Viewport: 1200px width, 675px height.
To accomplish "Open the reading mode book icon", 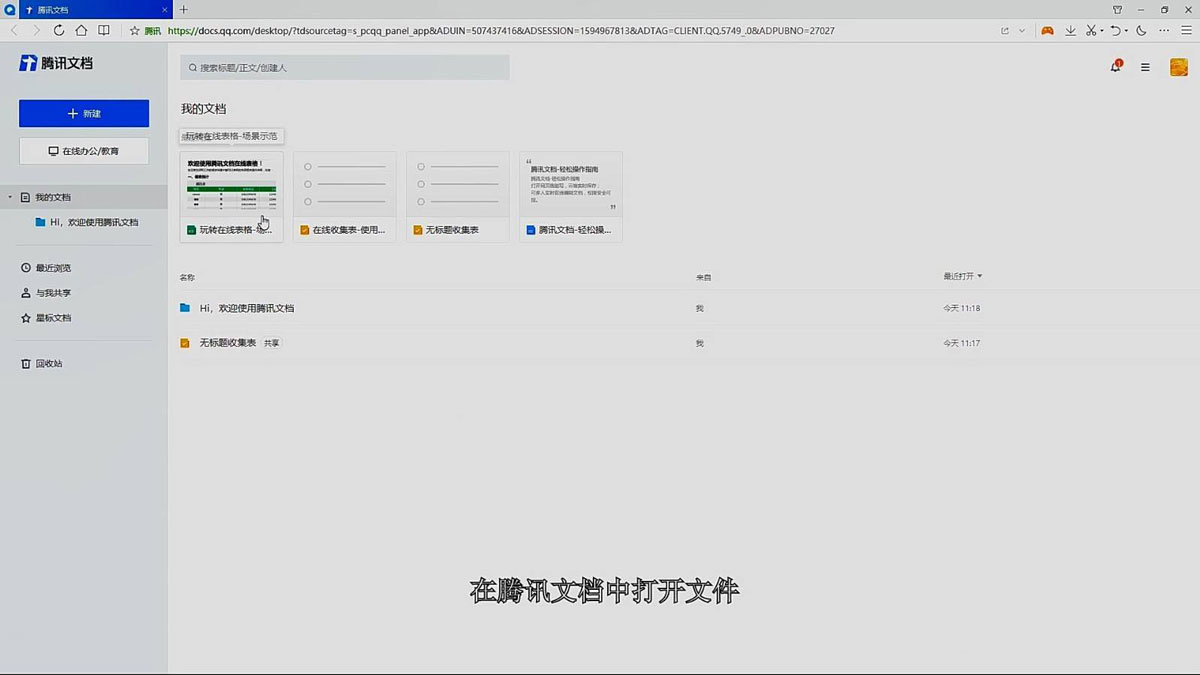I will (104, 31).
